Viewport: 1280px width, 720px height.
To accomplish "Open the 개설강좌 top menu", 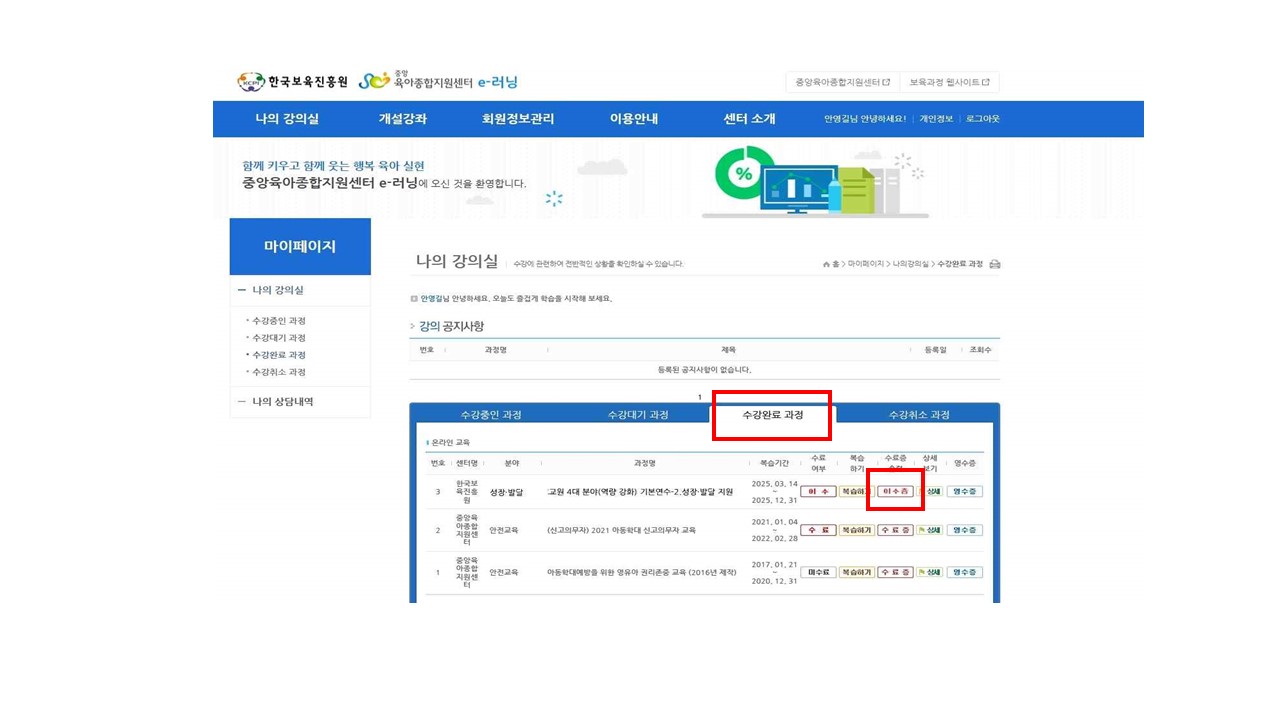I will (x=402, y=119).
